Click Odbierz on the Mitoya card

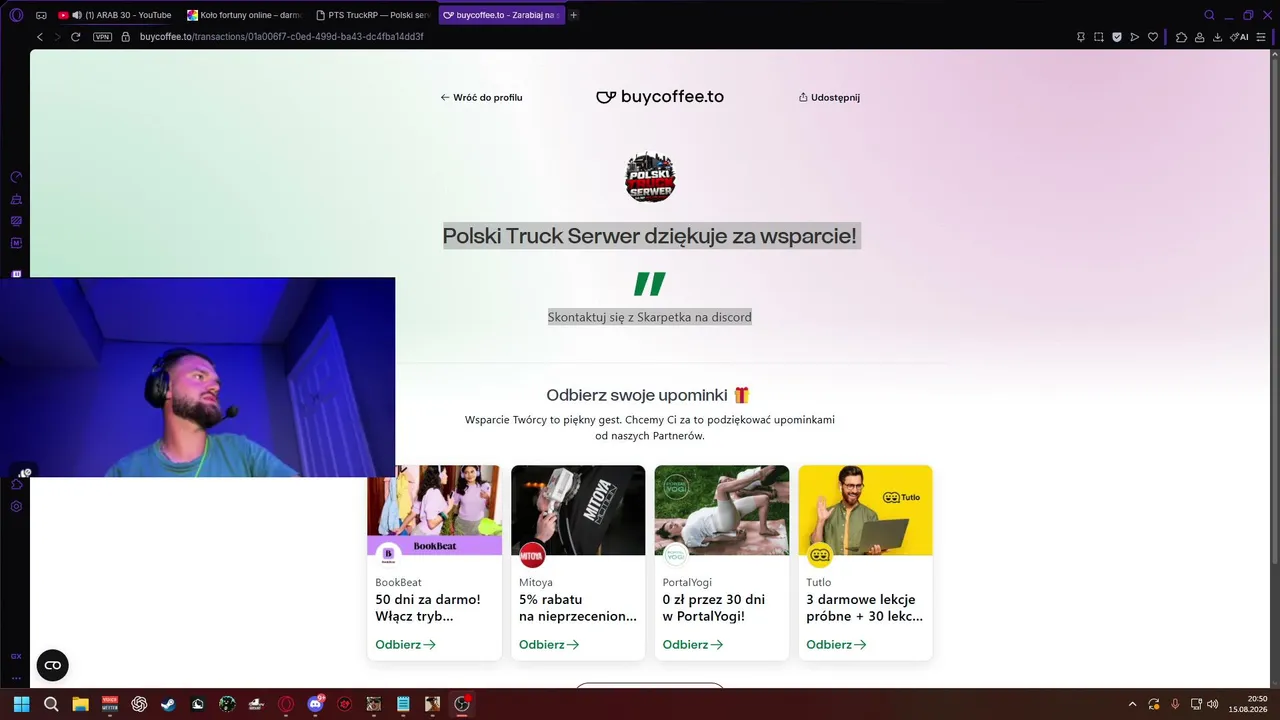click(549, 645)
